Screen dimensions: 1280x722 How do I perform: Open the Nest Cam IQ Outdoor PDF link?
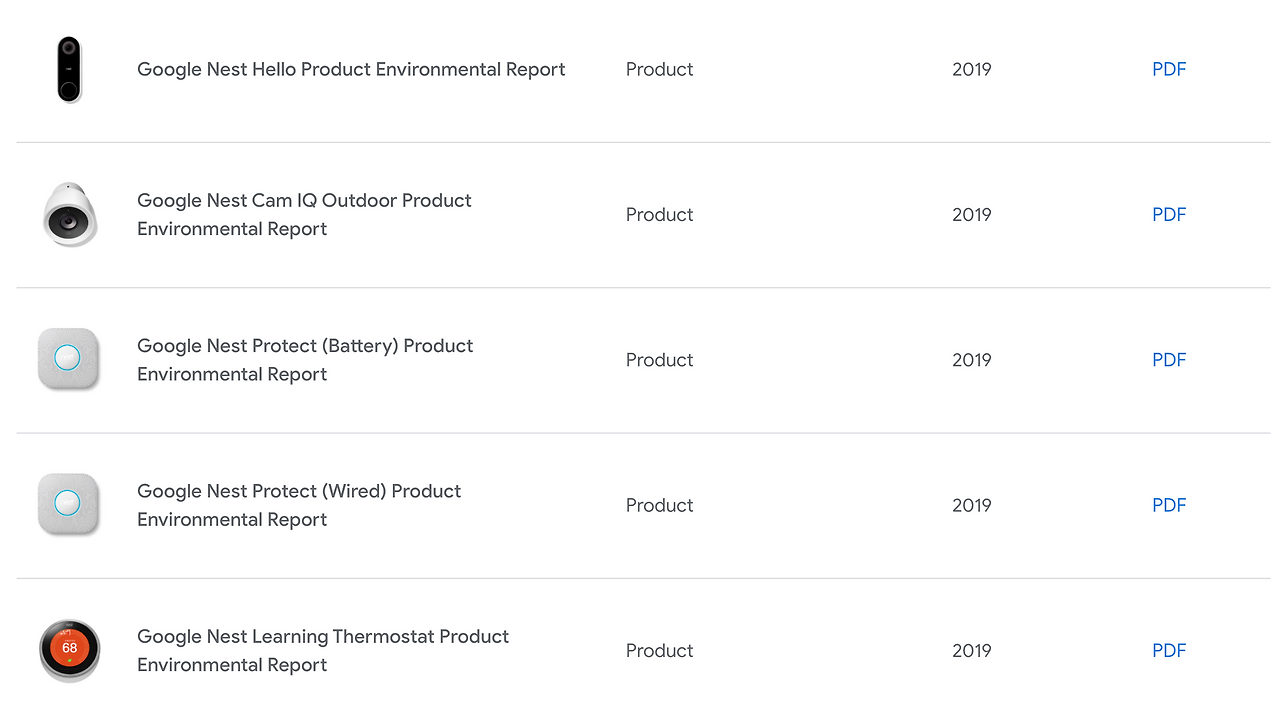tap(1169, 214)
